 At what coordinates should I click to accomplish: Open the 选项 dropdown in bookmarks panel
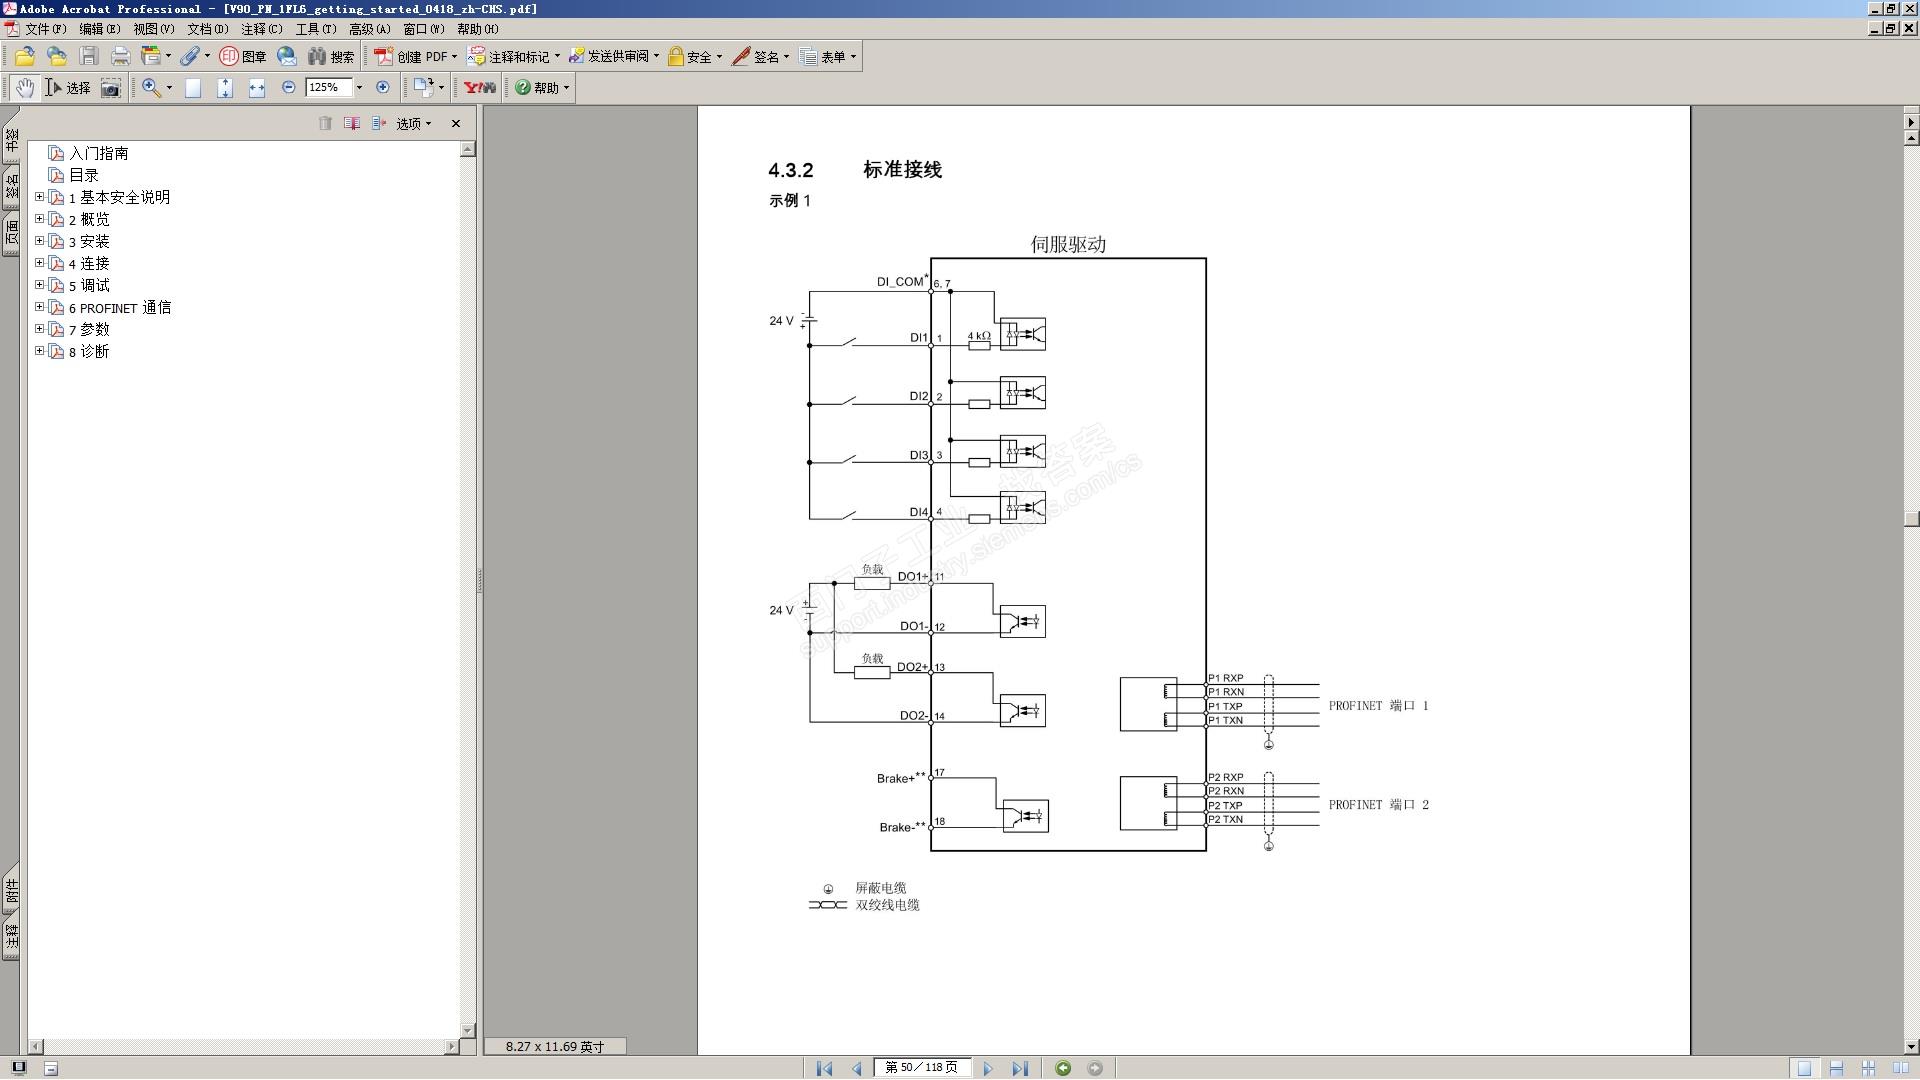414,124
